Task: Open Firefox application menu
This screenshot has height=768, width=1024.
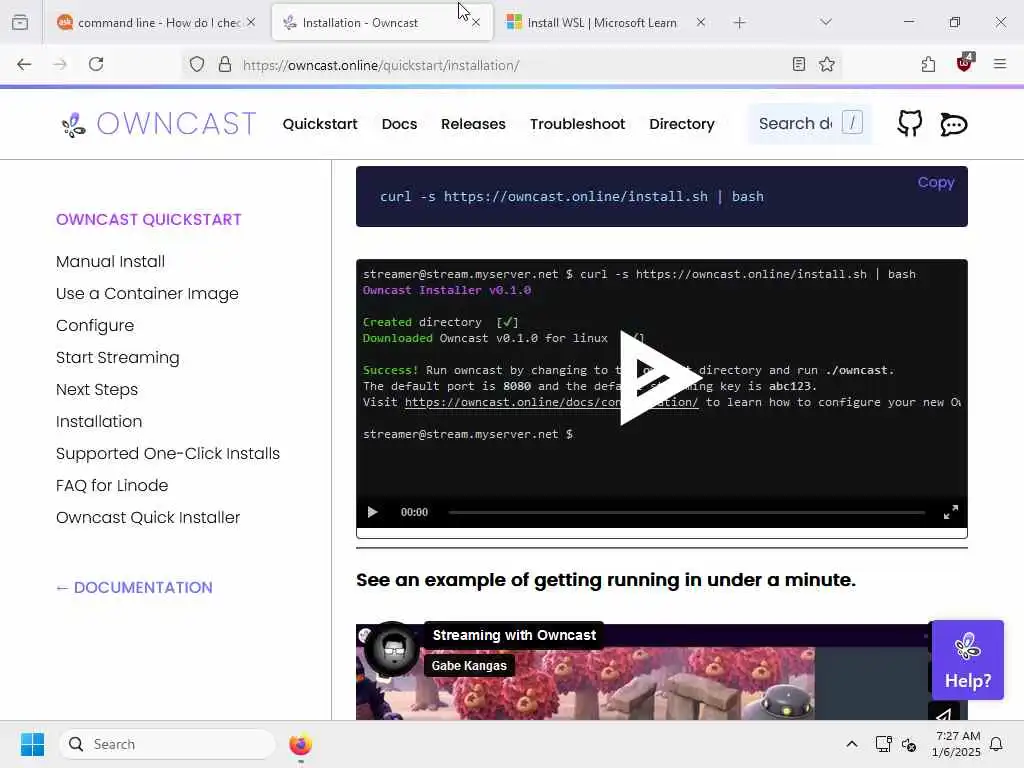Action: [x=999, y=64]
